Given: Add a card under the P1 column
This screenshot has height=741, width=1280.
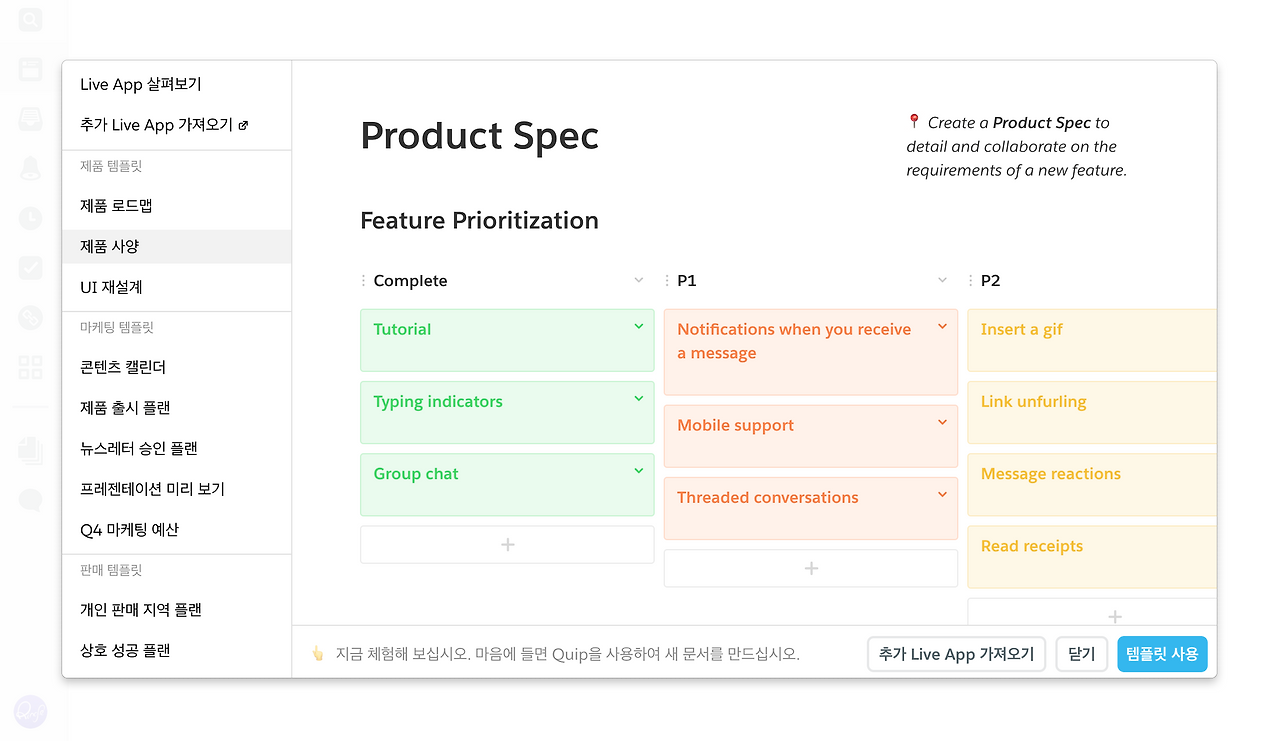Looking at the screenshot, I should [811, 568].
